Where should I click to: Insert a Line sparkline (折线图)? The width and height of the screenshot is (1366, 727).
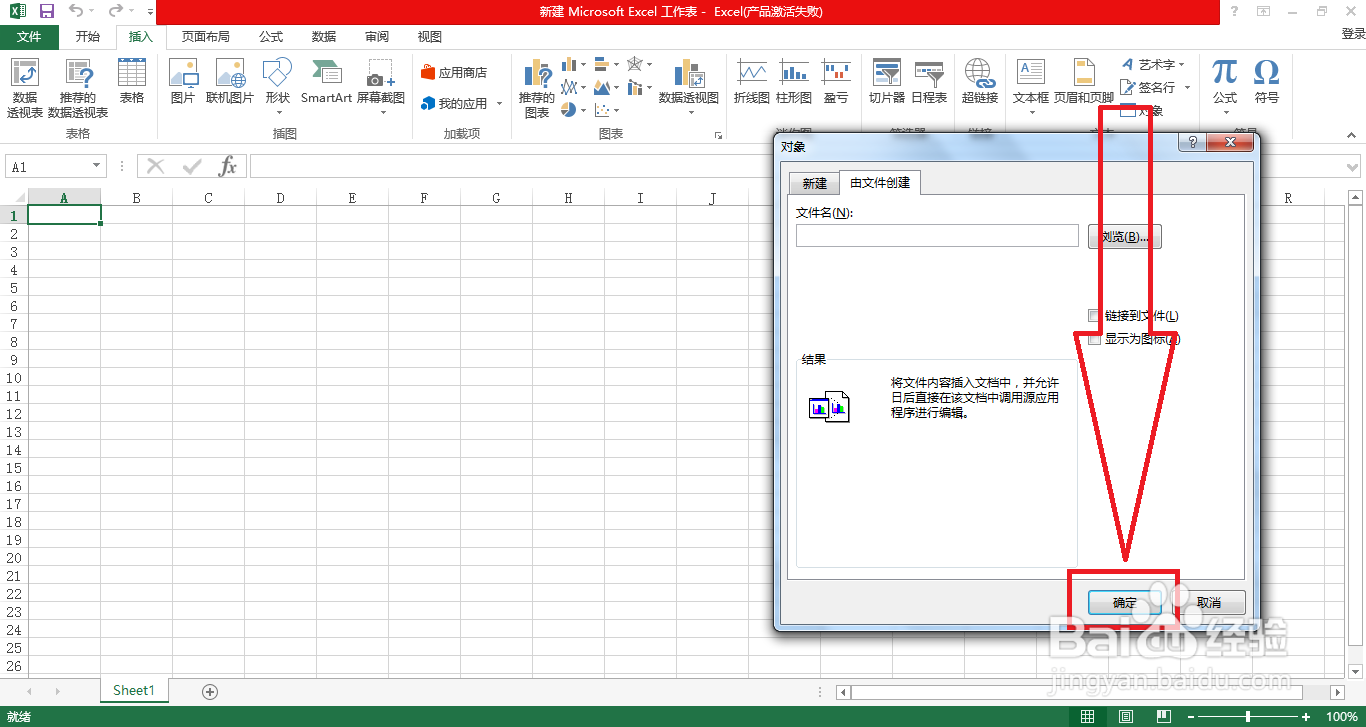pos(751,82)
